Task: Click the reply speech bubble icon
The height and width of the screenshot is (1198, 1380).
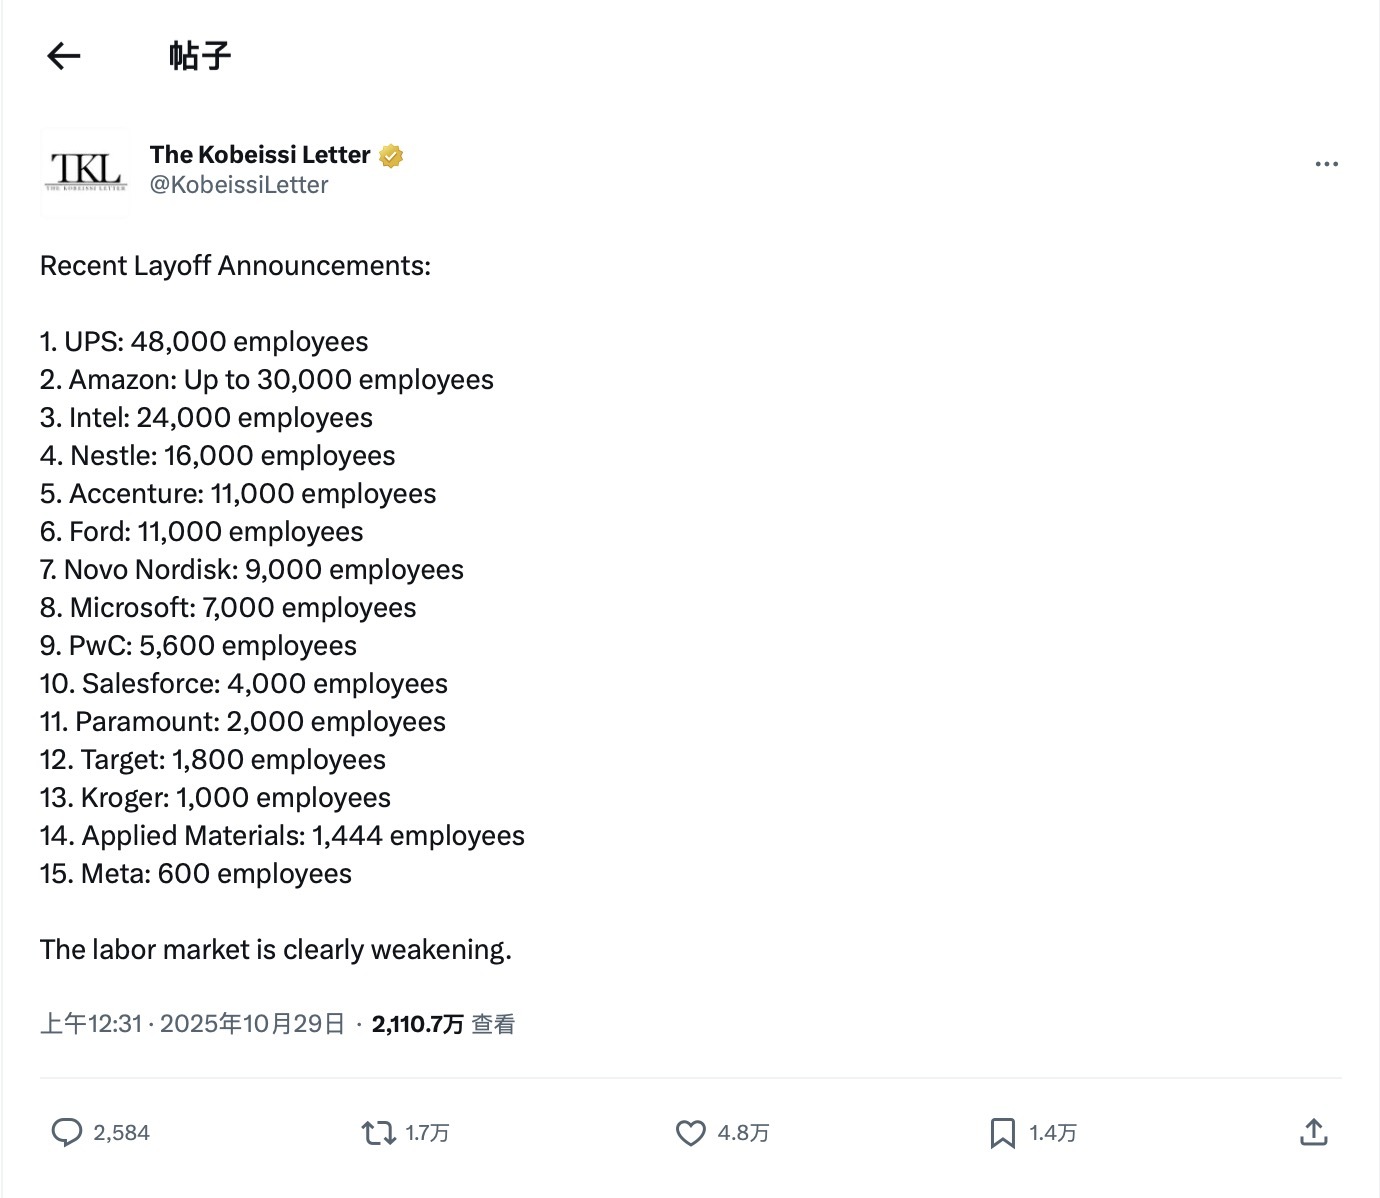Action: 66,1132
